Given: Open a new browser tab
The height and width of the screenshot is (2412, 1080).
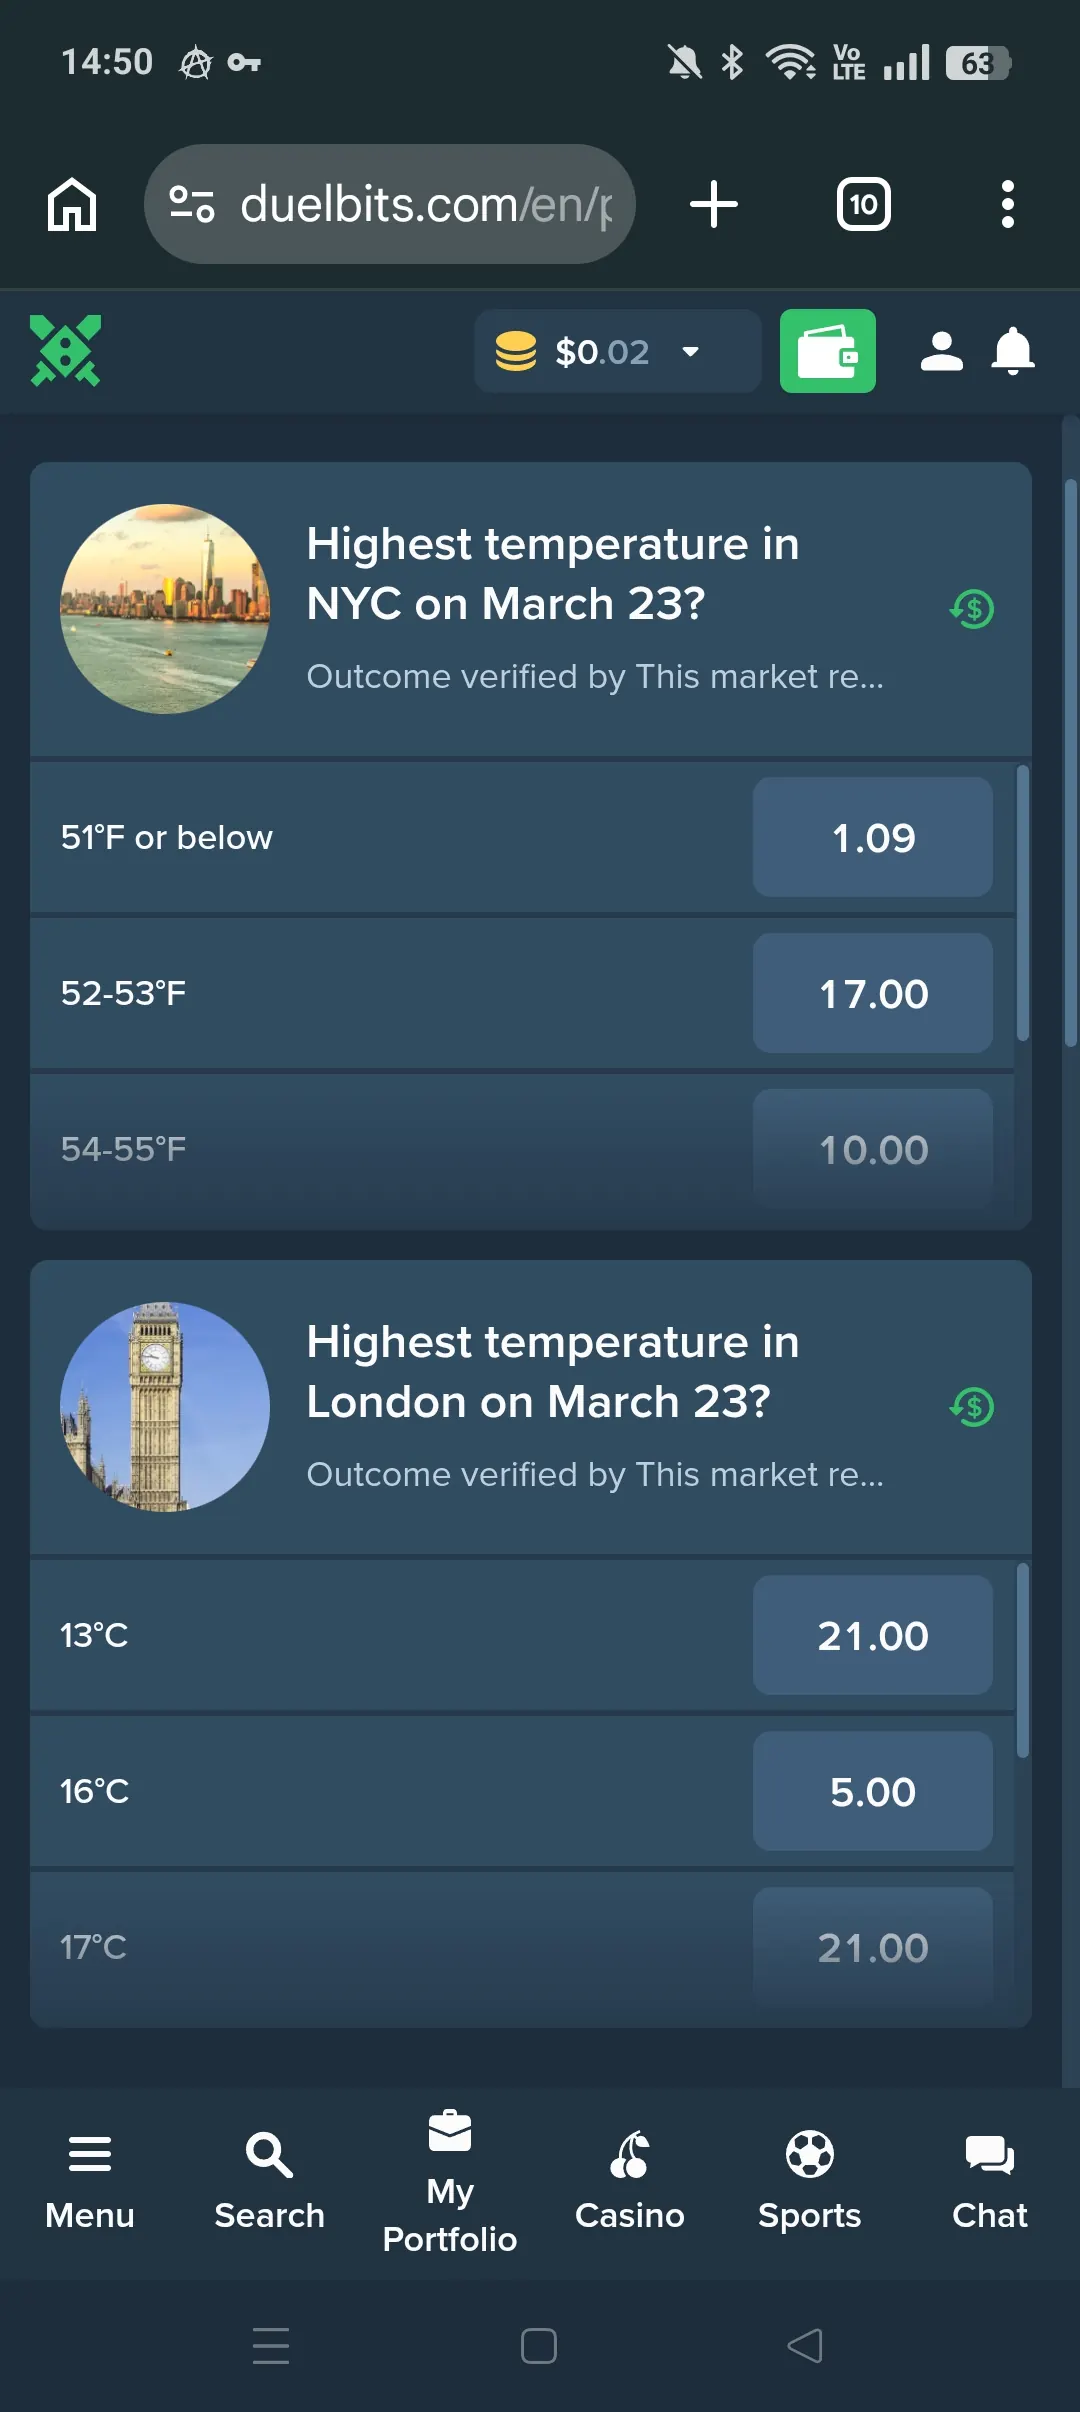Looking at the screenshot, I should coord(713,205).
